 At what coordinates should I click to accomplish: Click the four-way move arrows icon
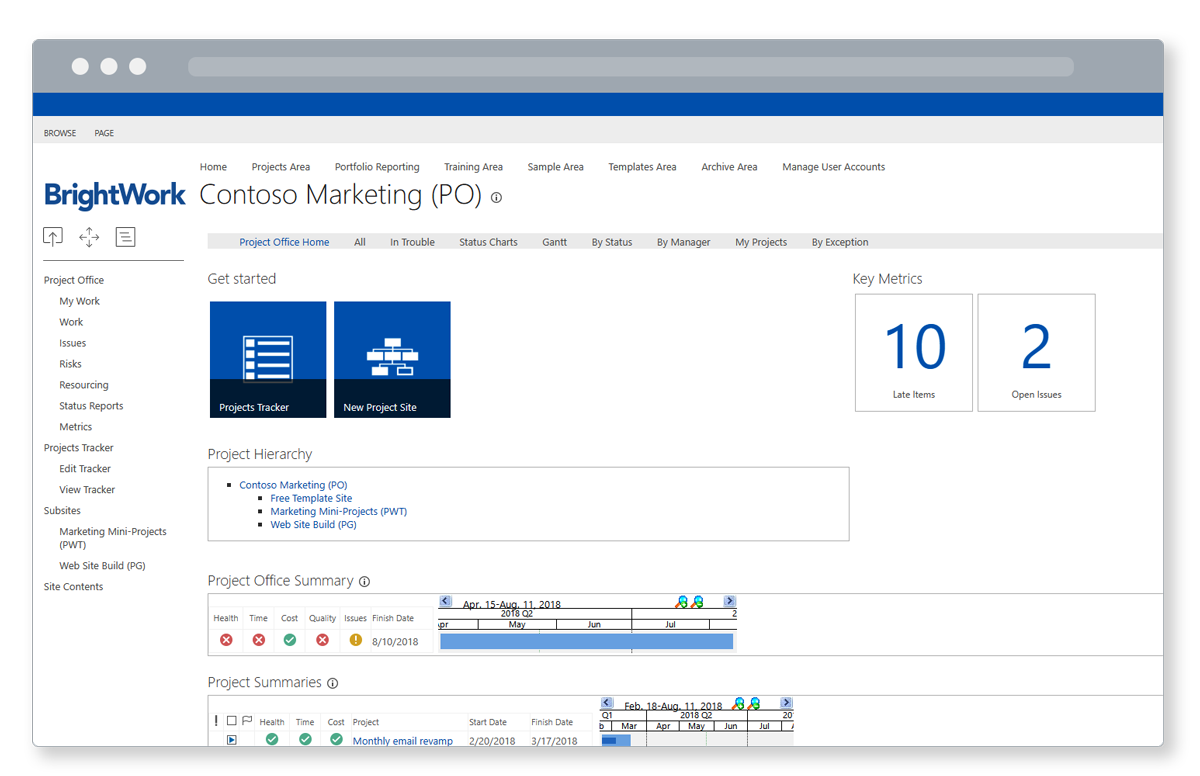89,237
